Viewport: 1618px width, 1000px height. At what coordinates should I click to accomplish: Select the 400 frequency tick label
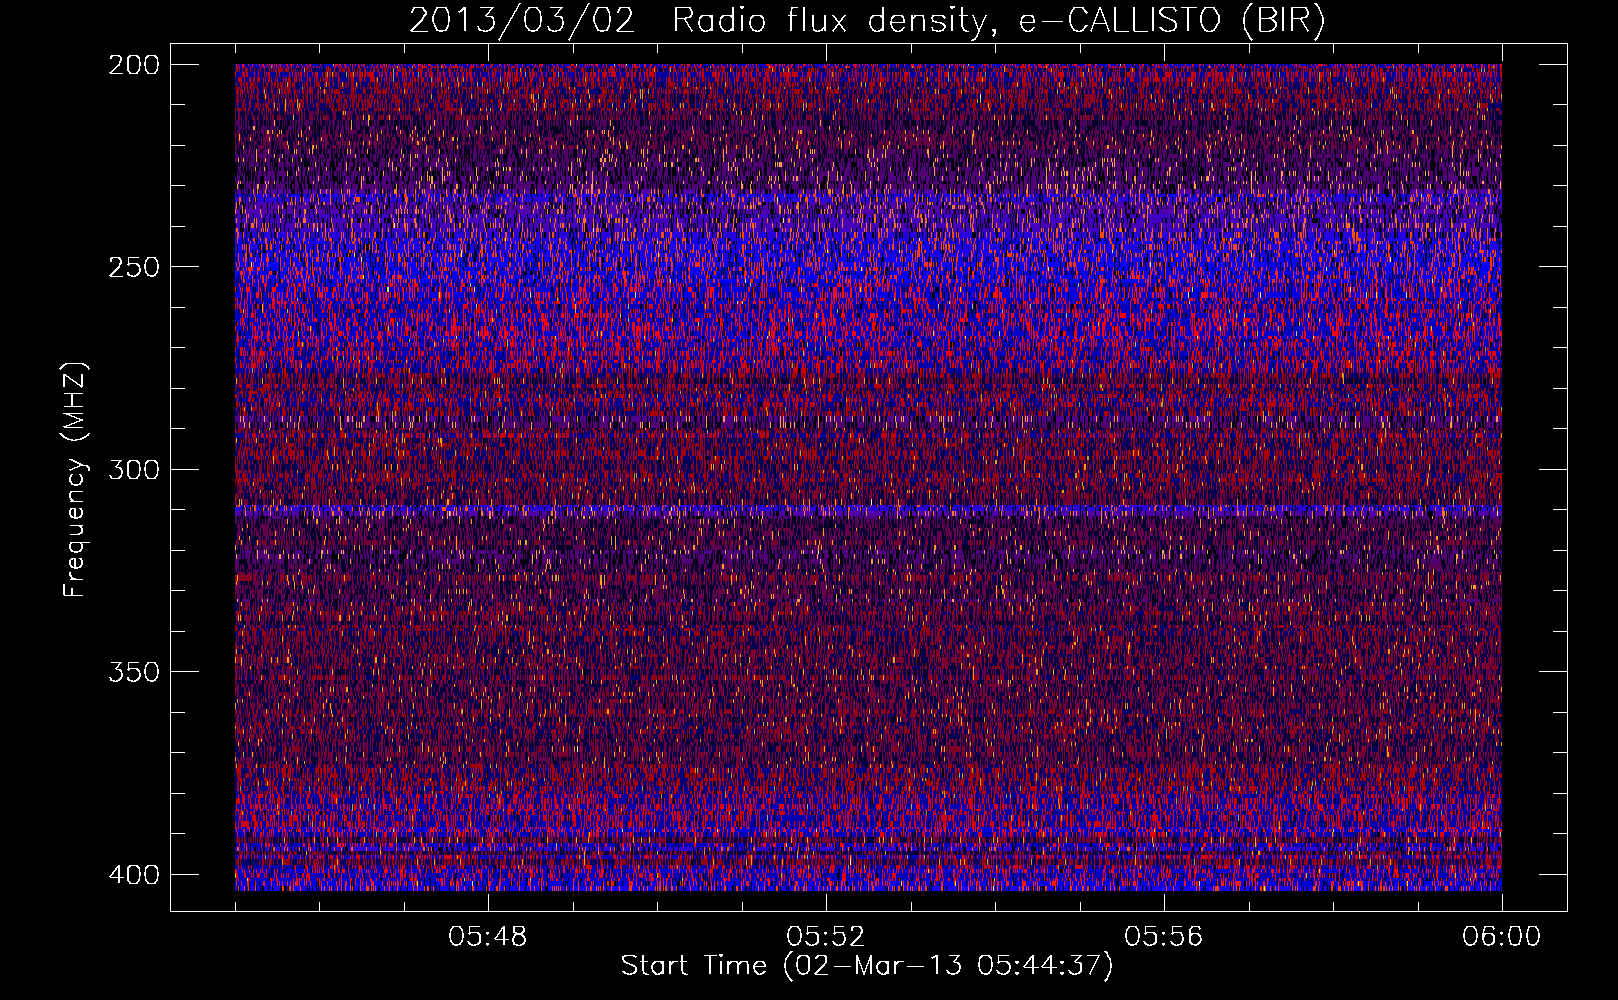click(x=133, y=875)
